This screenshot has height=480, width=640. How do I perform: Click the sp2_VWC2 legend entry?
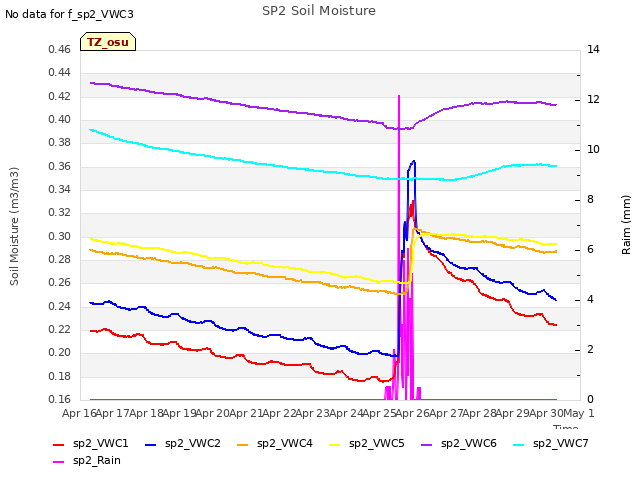point(183,443)
